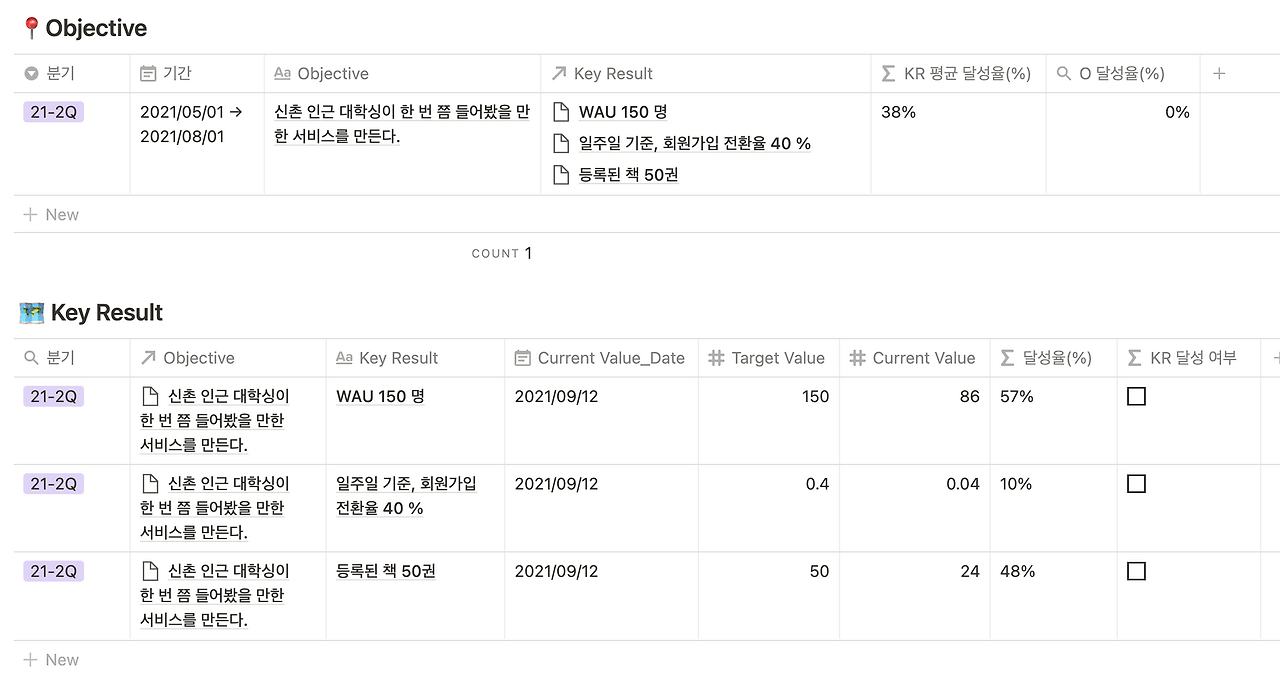Click the # icon on Target Value column
This screenshot has height=676, width=1280.
pos(717,357)
